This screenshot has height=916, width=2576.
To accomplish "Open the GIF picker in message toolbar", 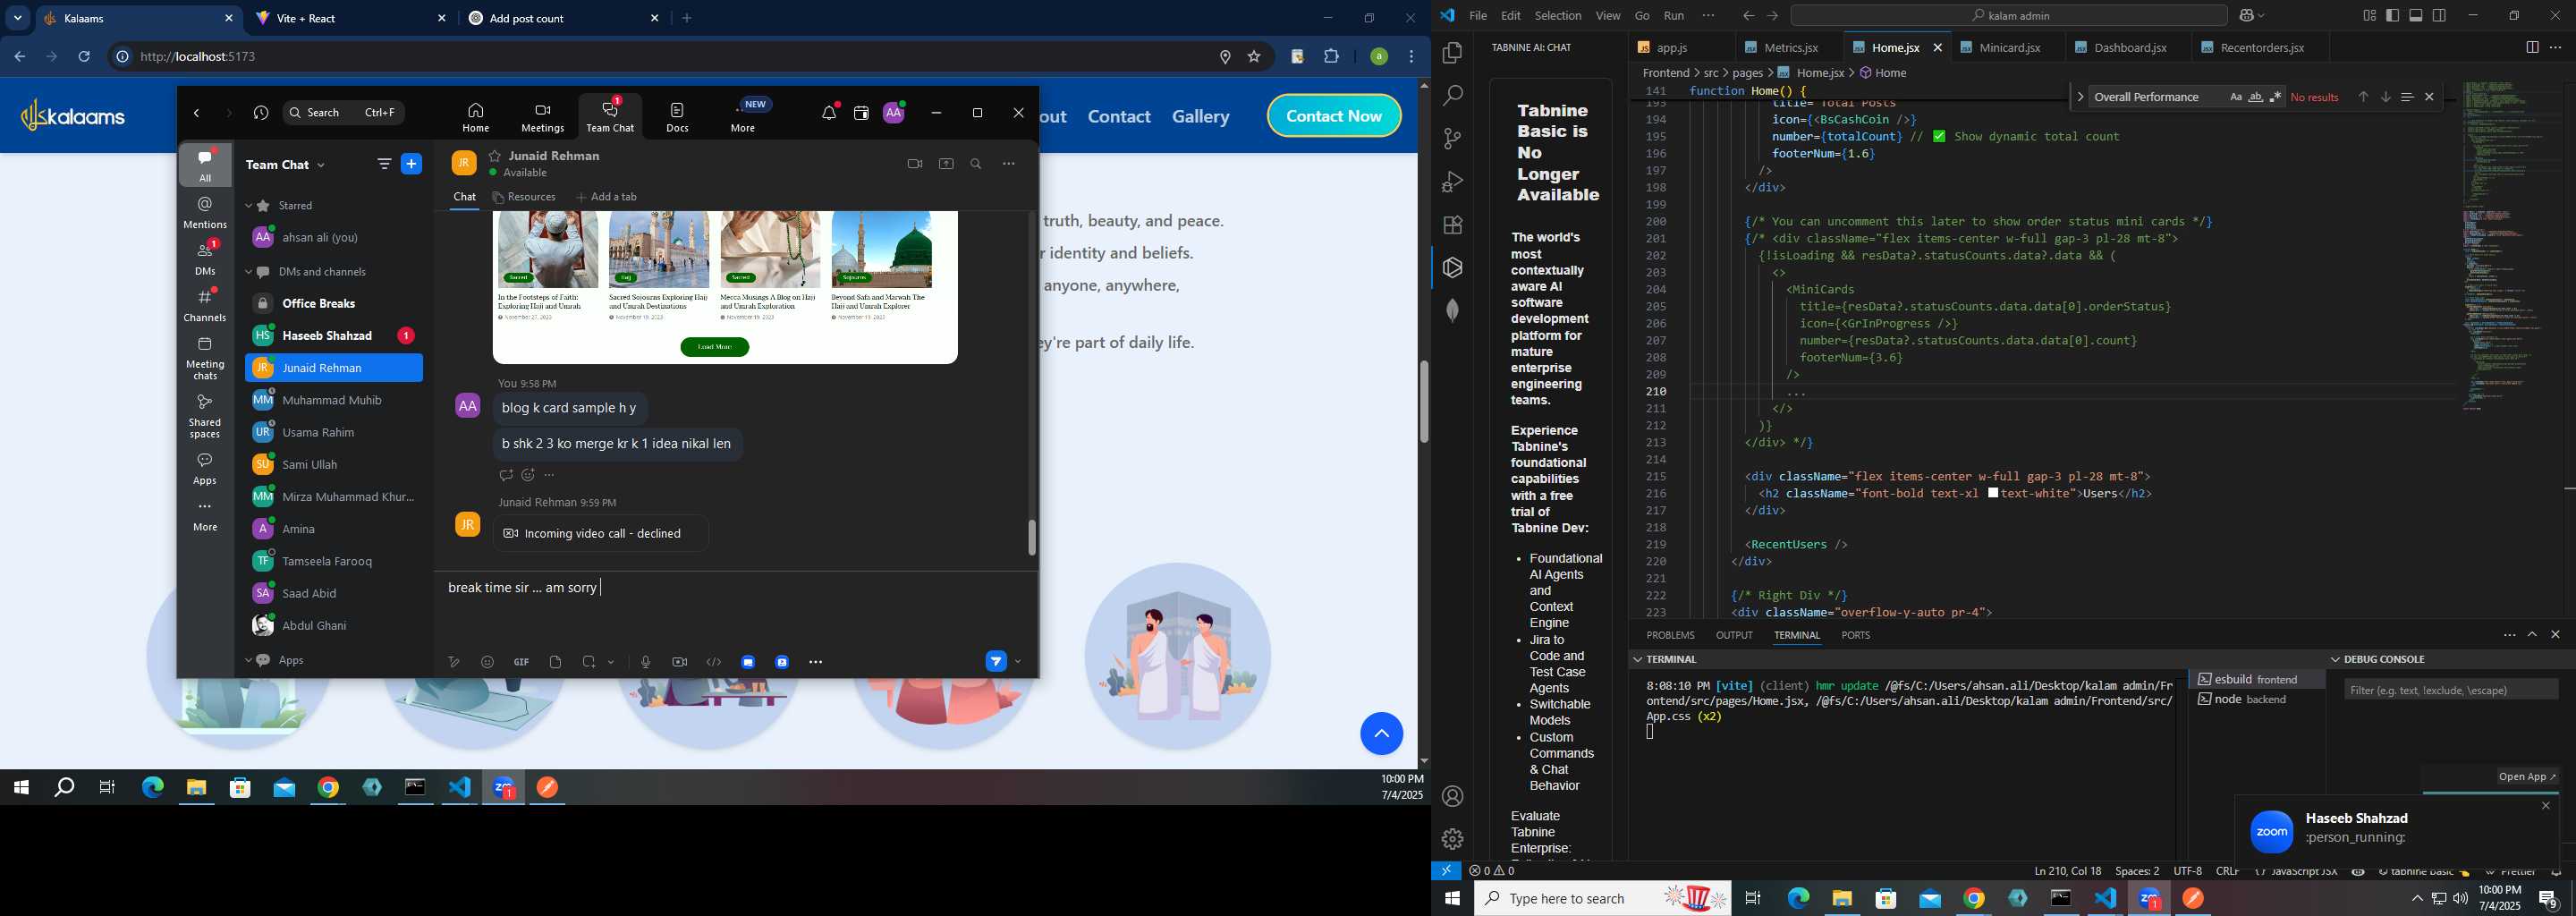I will pyautogui.click(x=521, y=662).
